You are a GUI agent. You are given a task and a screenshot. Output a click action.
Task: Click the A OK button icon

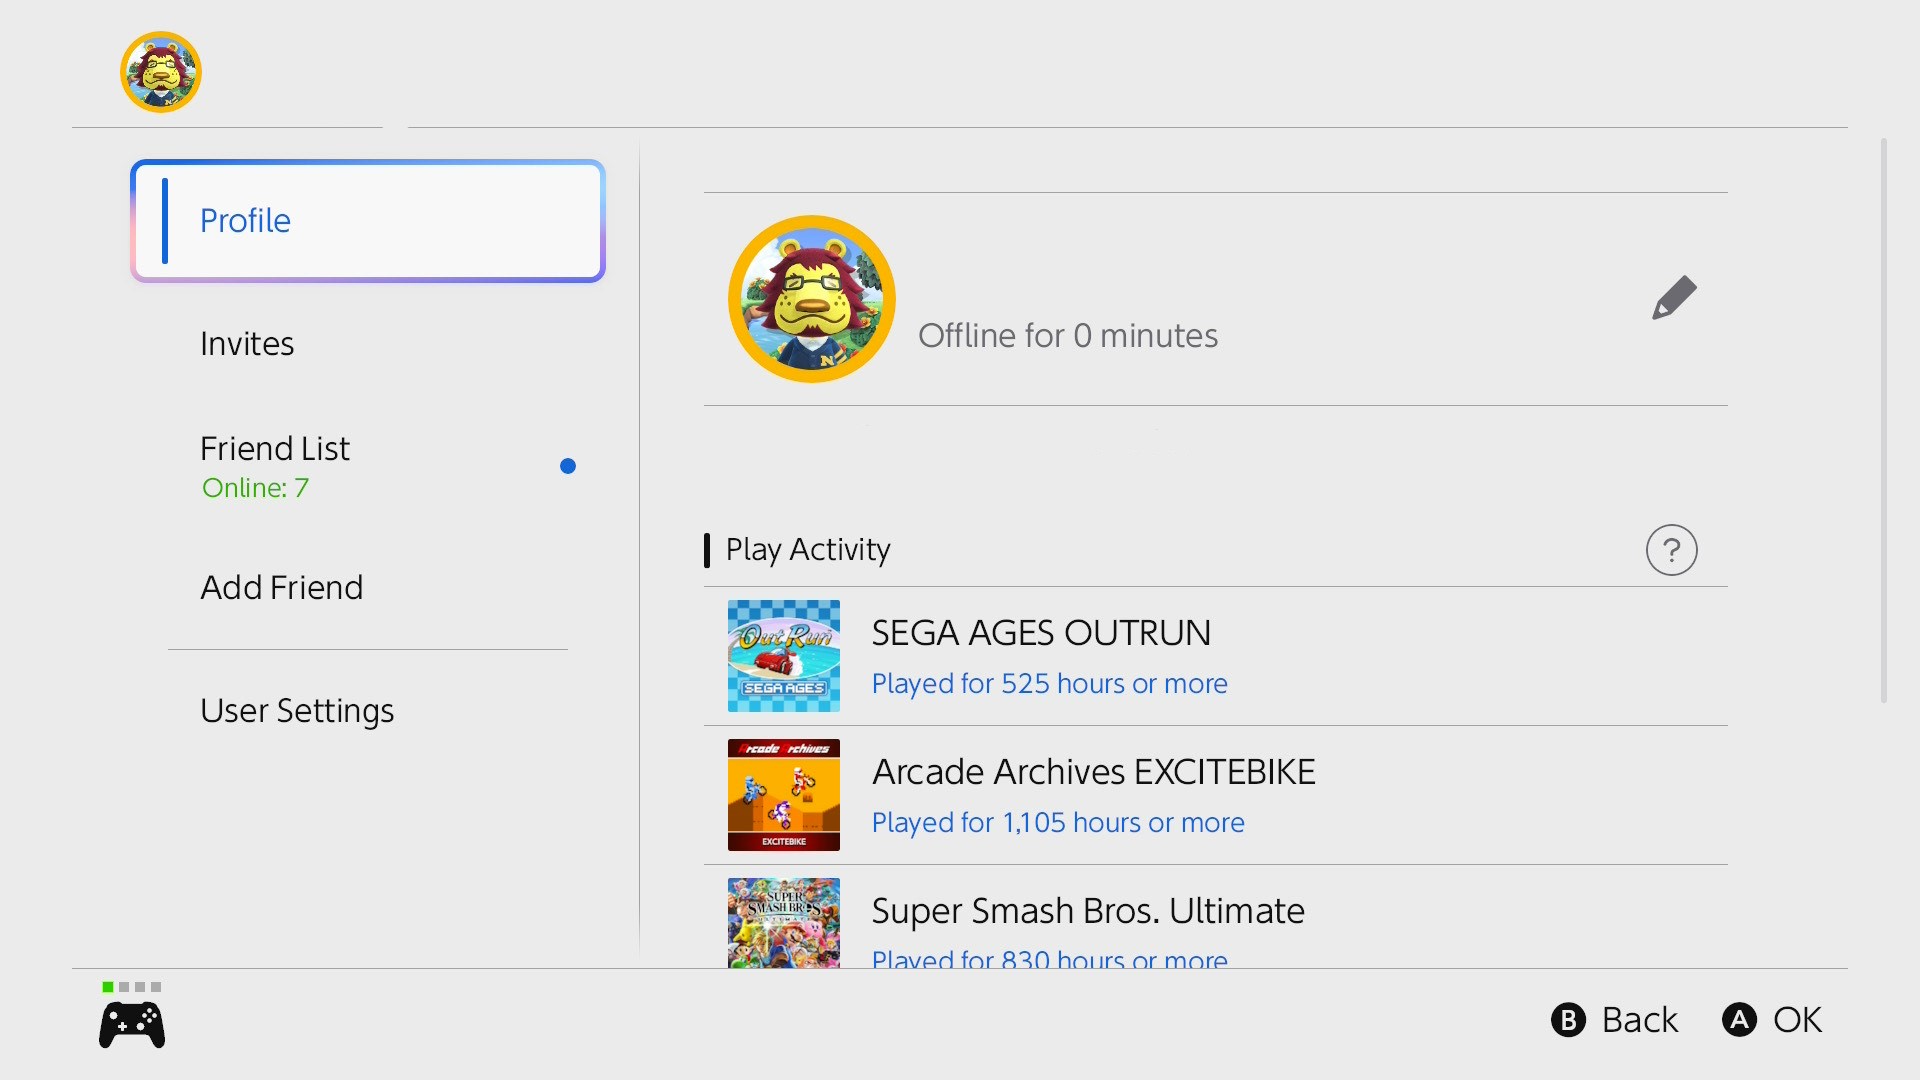point(1739,1020)
